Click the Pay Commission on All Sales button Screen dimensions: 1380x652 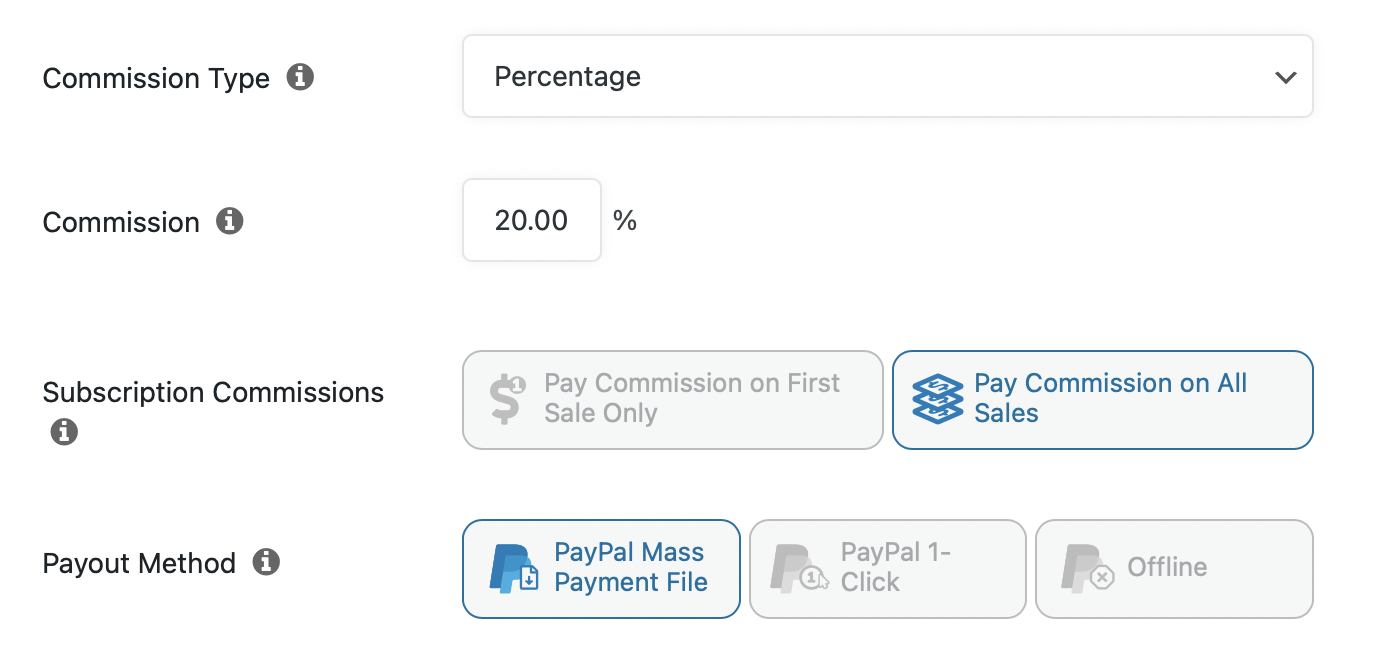pyautogui.click(x=1102, y=399)
